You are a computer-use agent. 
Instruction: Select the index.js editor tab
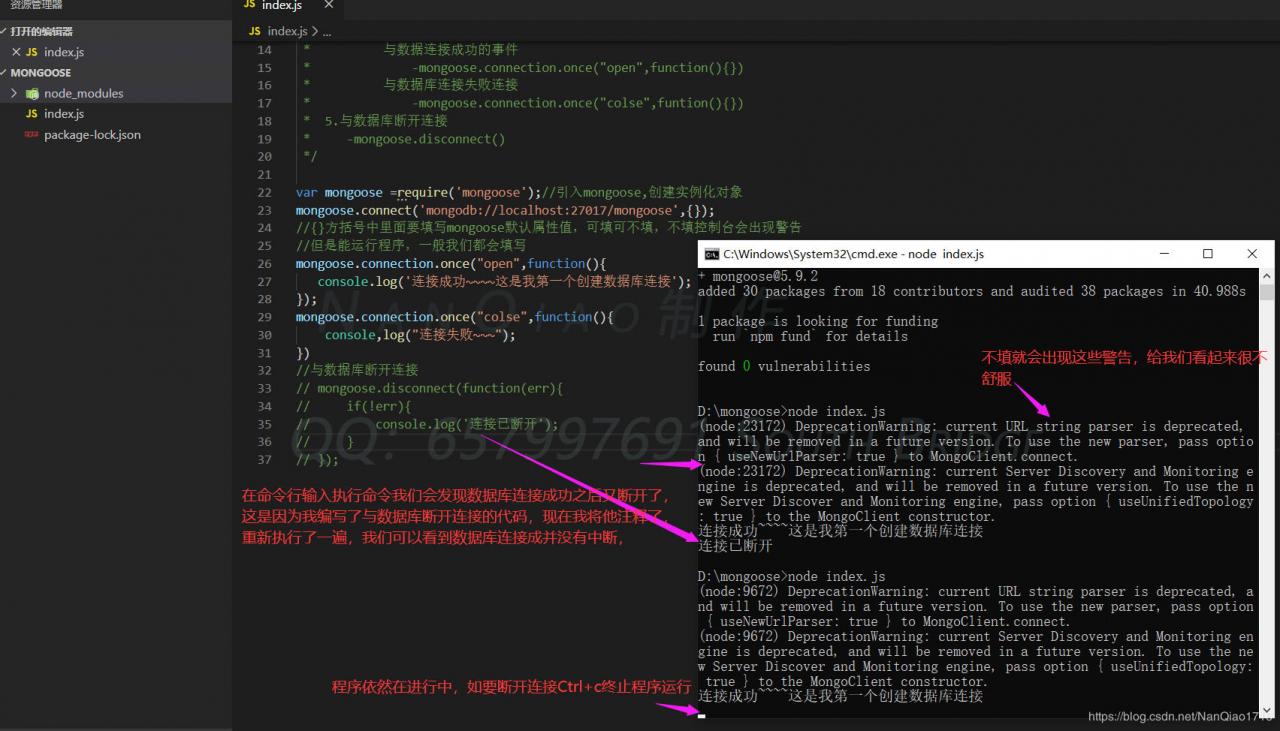coord(288,7)
